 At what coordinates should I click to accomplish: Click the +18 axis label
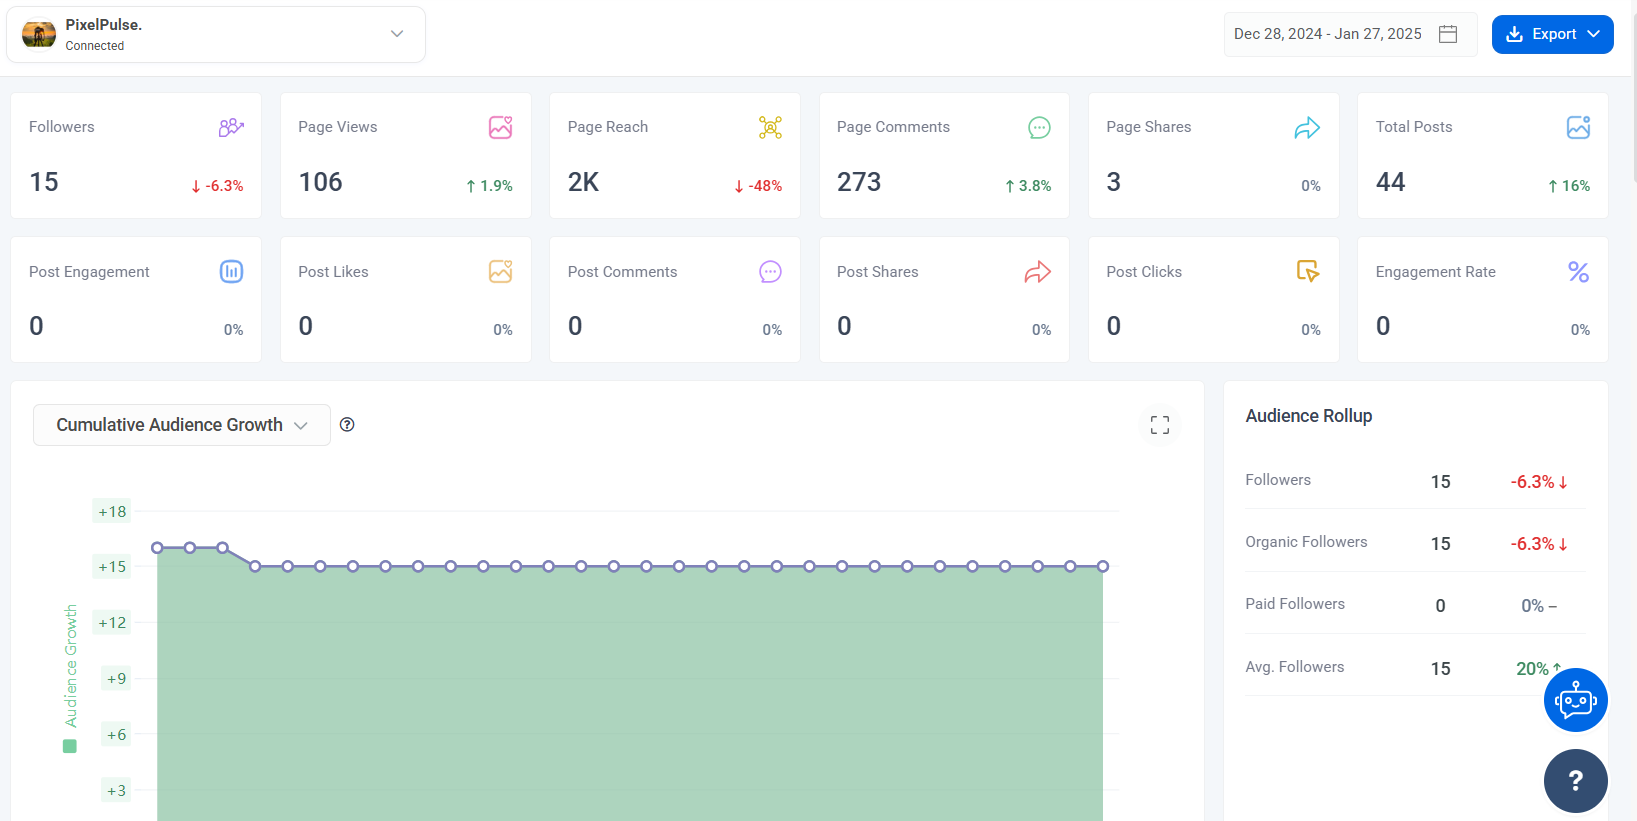tap(112, 511)
